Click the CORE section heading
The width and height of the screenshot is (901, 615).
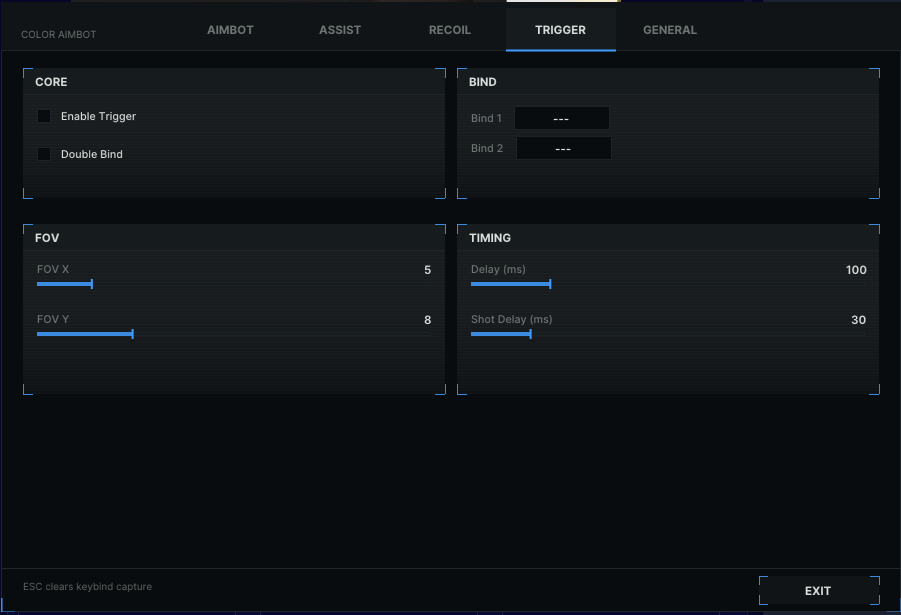point(51,82)
